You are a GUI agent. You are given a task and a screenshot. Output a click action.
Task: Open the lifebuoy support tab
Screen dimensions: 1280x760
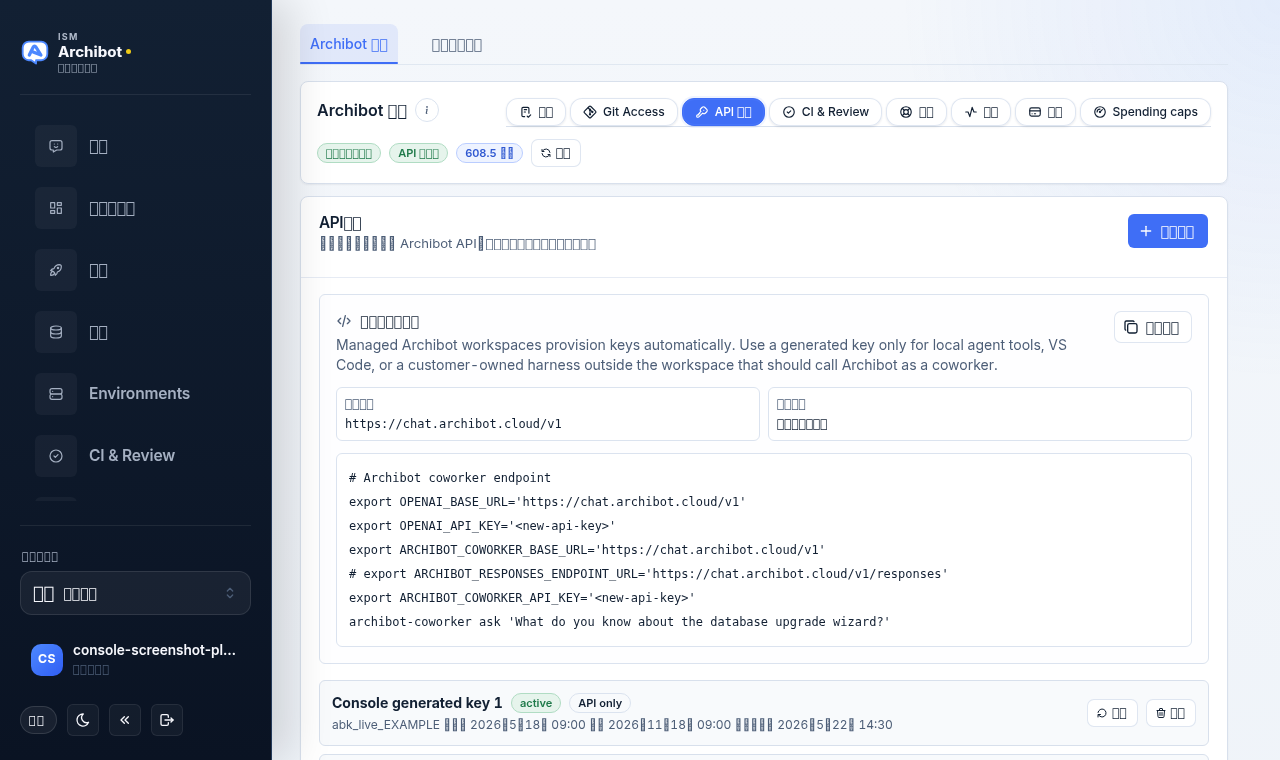tap(916, 112)
